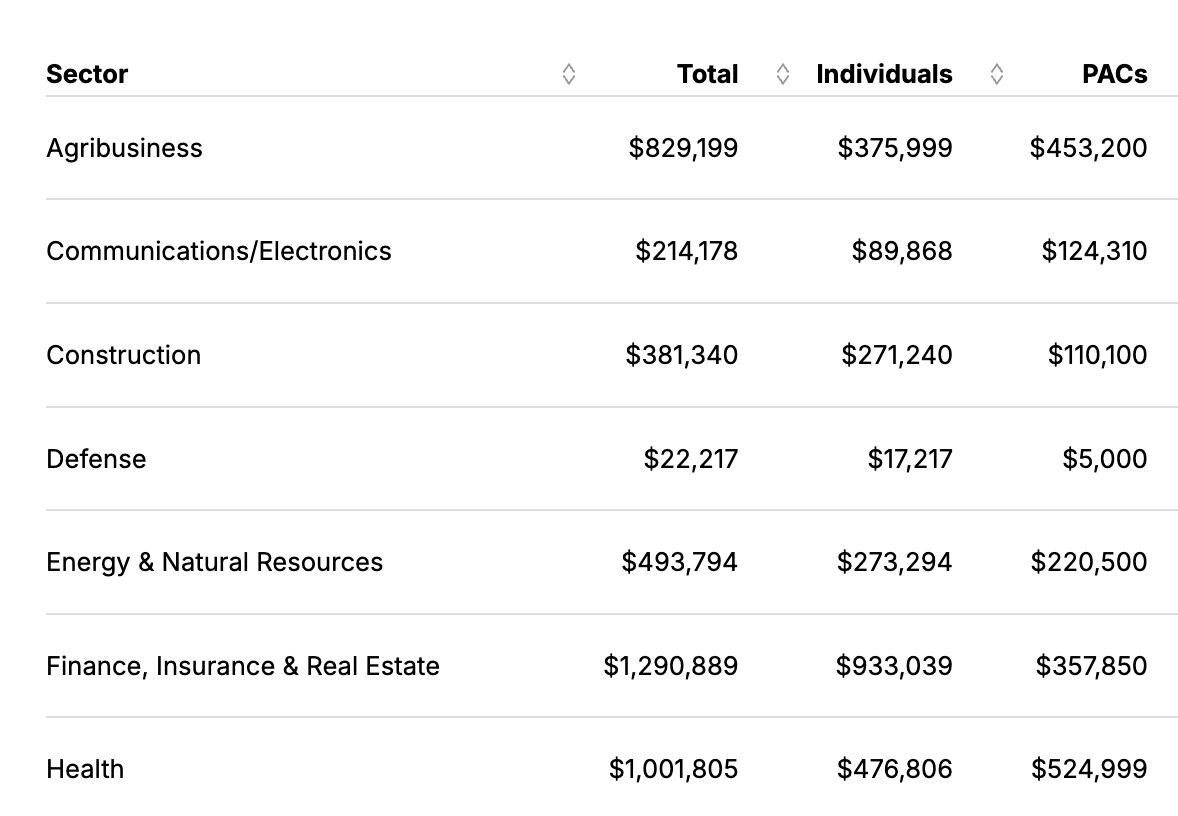Image resolution: width=1178 pixels, height=816 pixels.
Task: Select the Construction sector row
Action: (123, 355)
